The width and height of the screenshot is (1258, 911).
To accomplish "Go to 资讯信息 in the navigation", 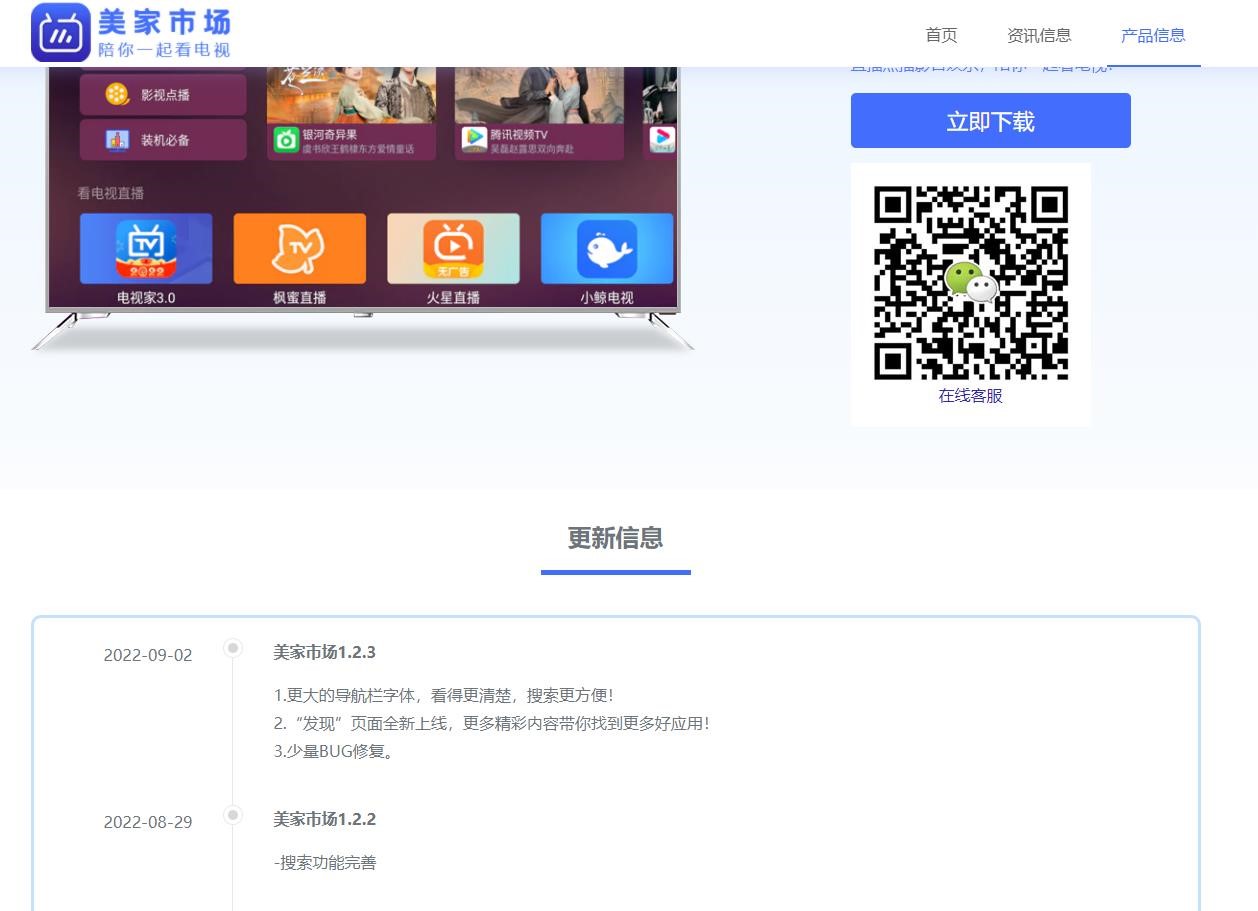I will [1039, 35].
